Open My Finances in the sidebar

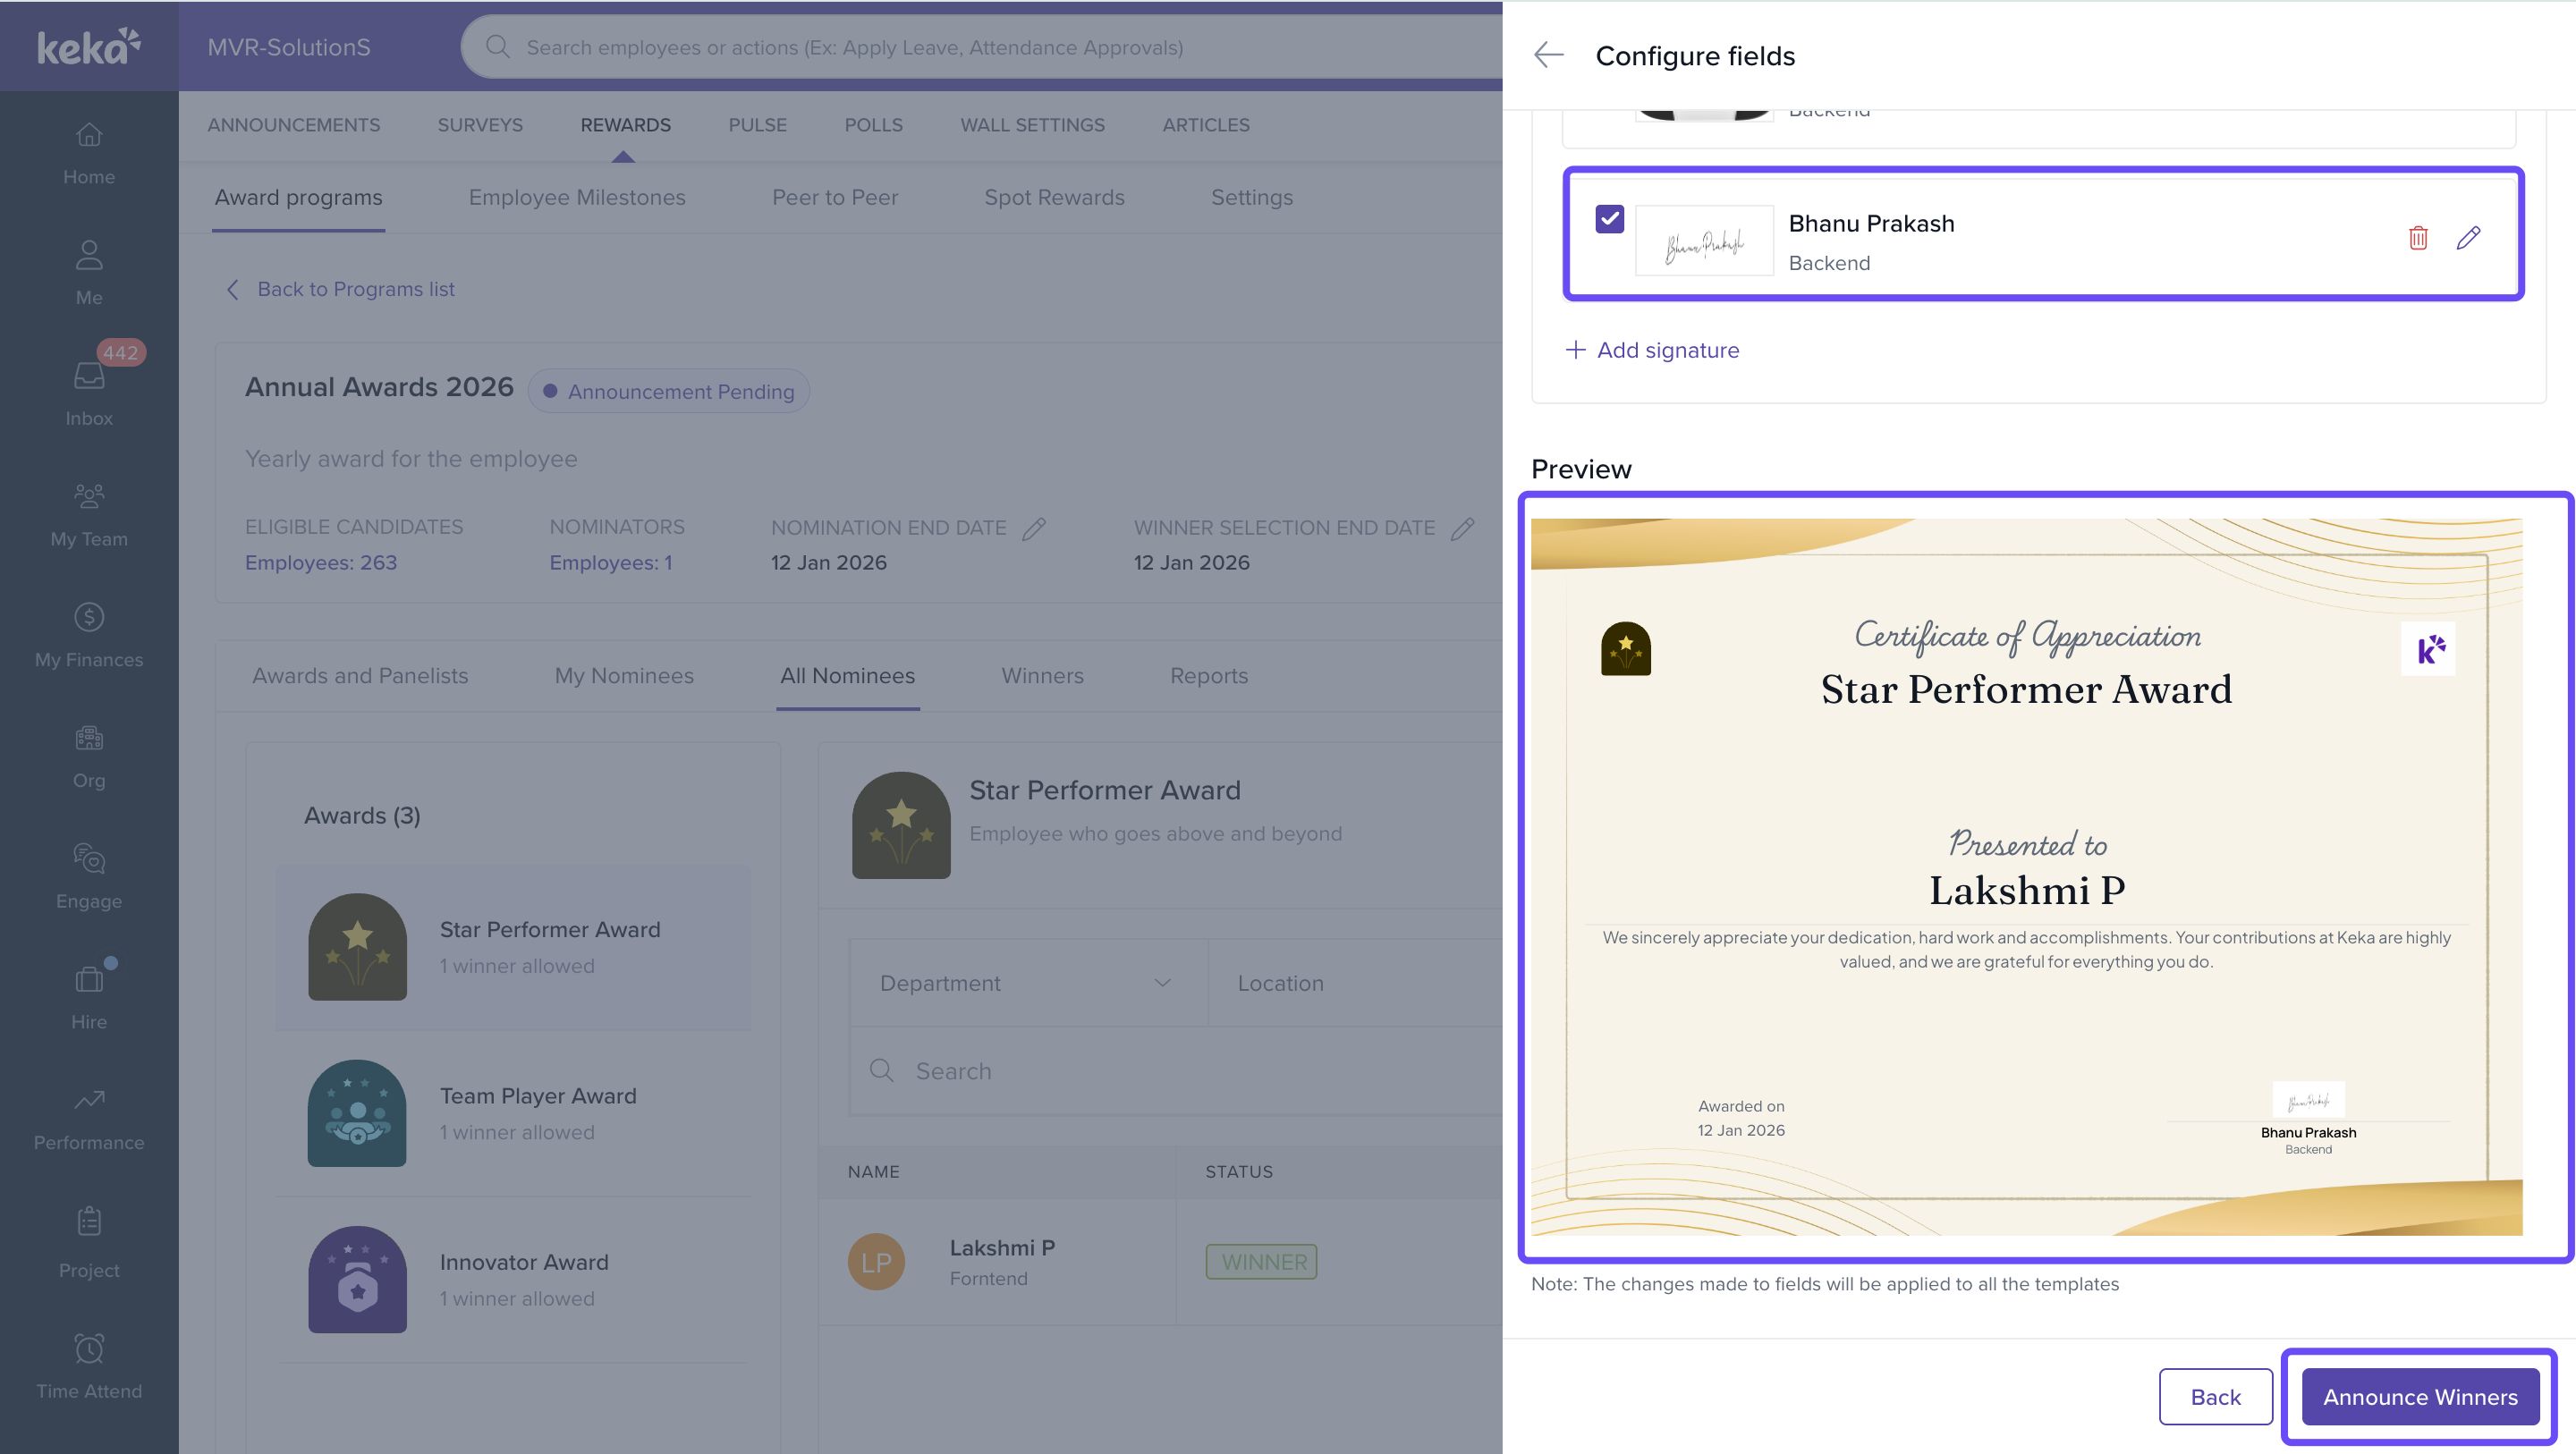click(89, 619)
